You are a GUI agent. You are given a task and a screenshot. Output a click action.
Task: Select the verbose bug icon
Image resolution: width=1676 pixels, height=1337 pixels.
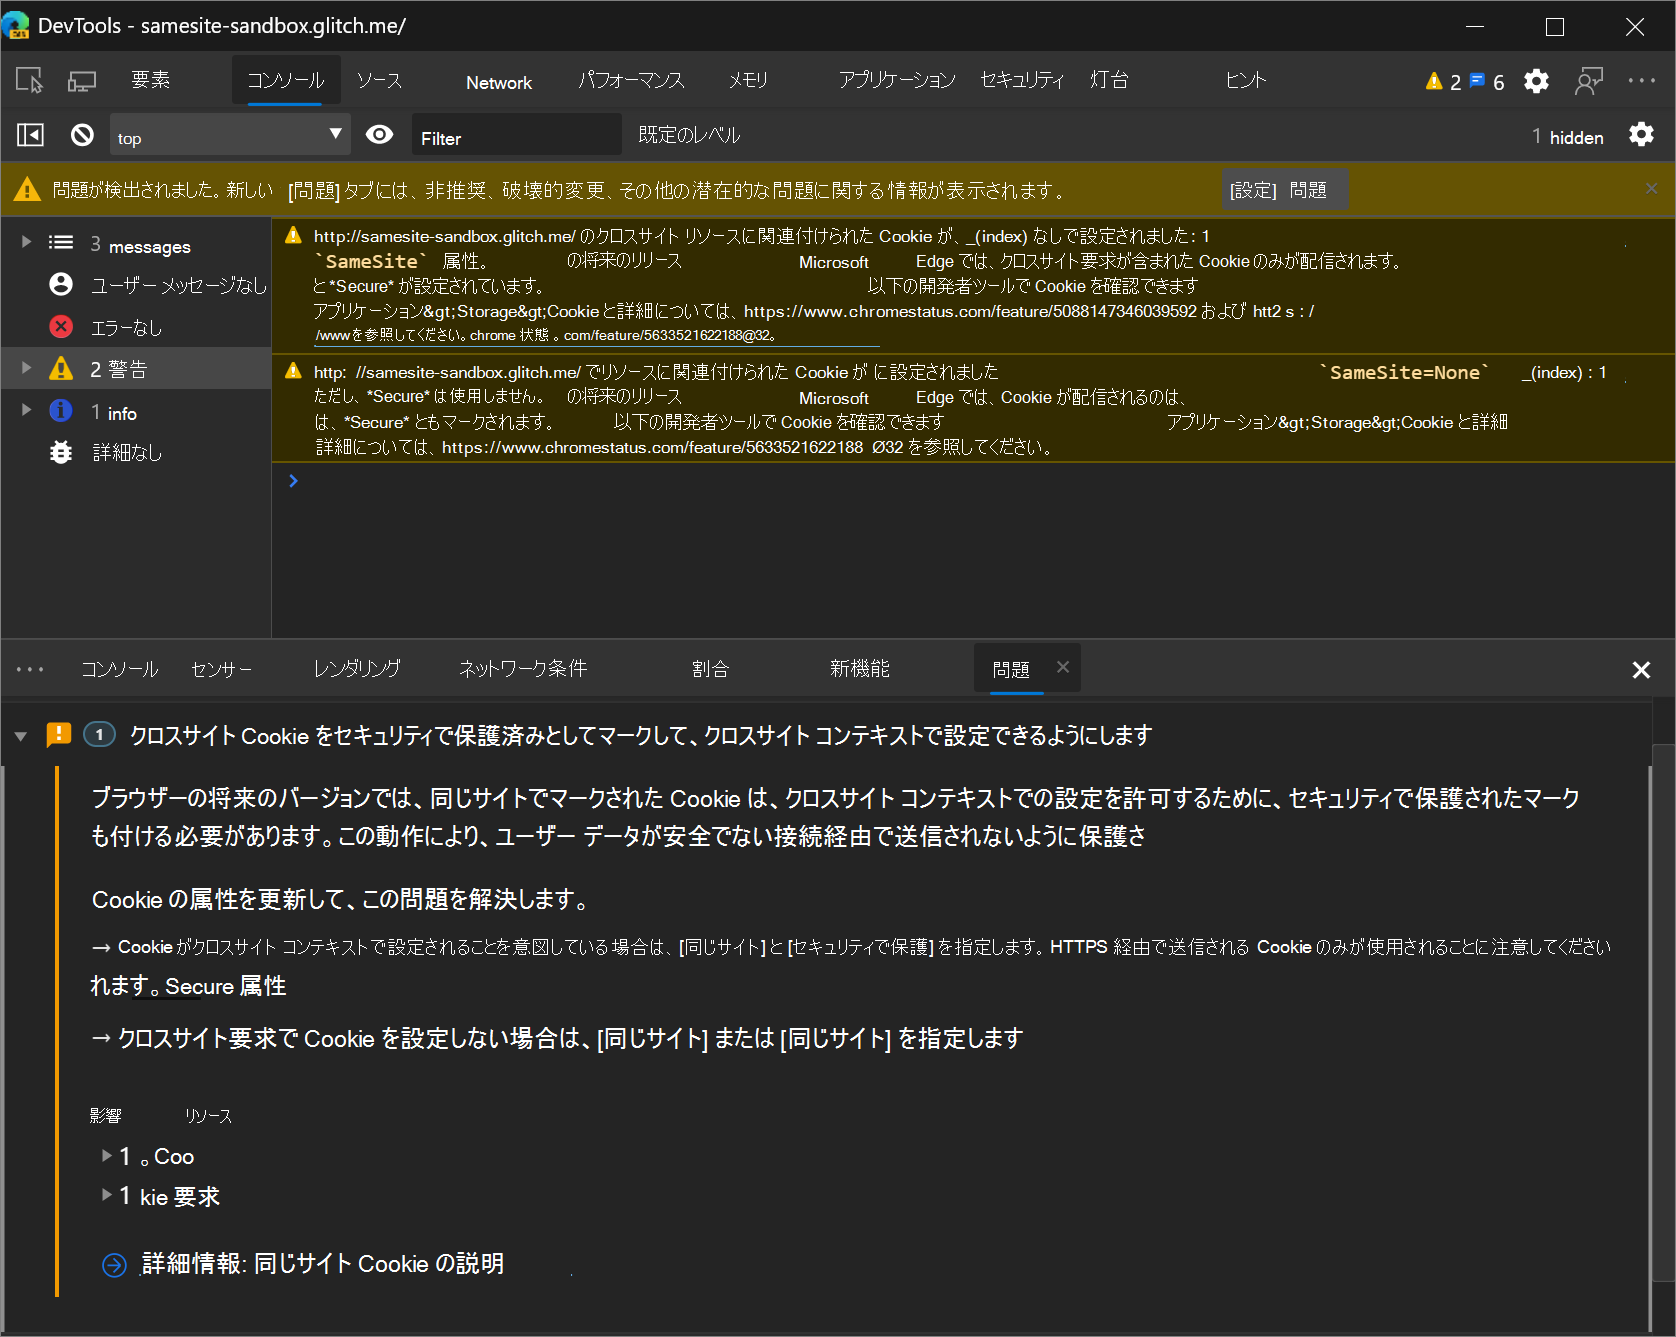pos(61,452)
